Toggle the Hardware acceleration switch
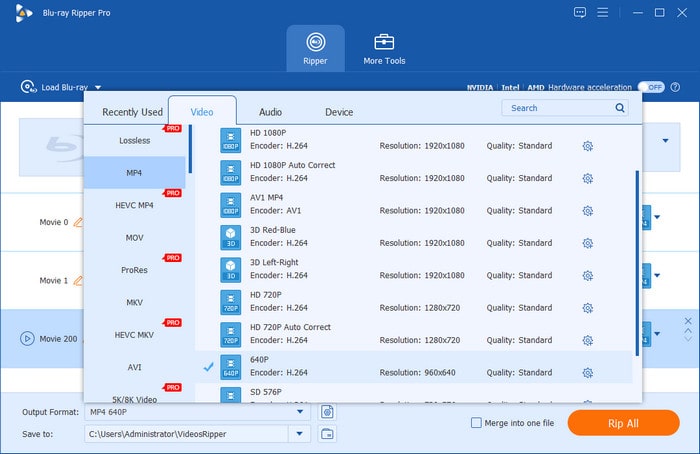 coord(651,87)
